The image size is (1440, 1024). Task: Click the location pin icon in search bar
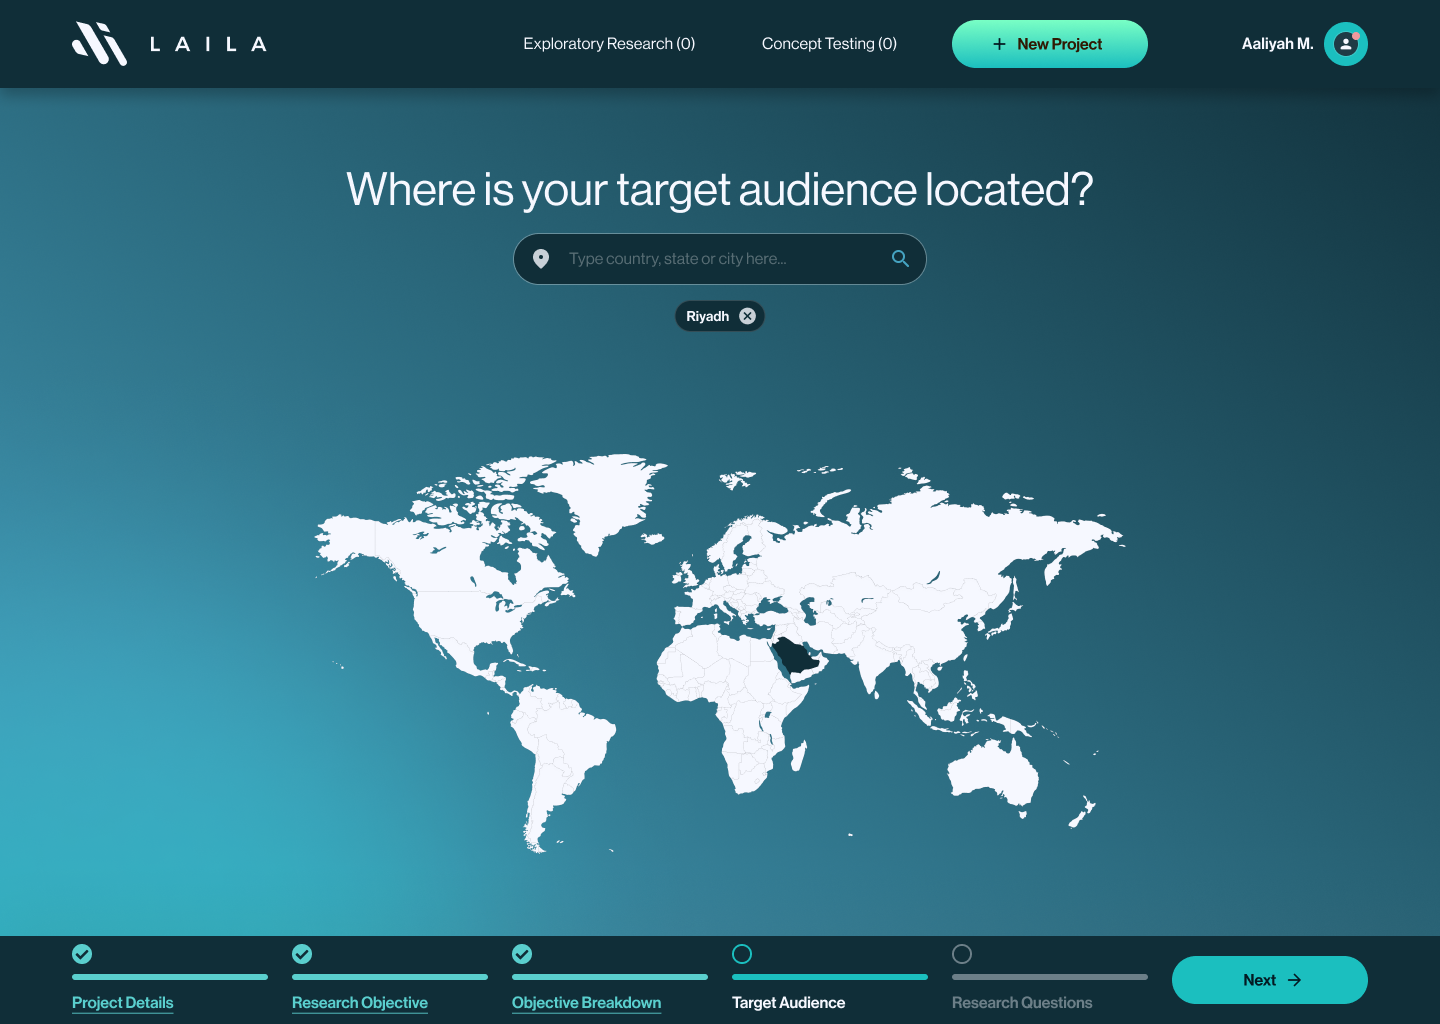541,259
